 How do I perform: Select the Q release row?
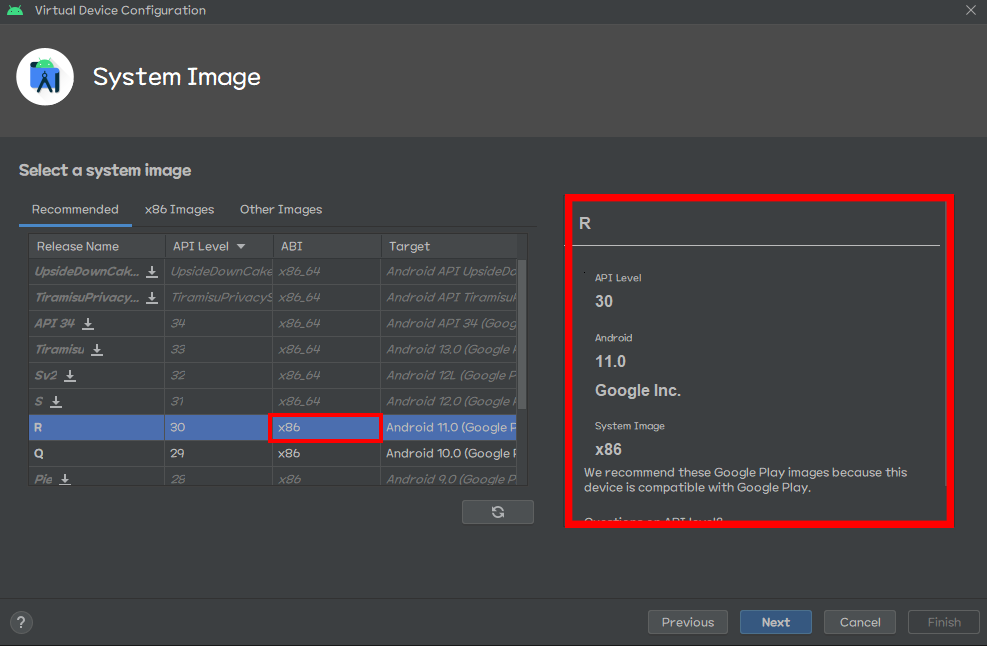[273, 453]
